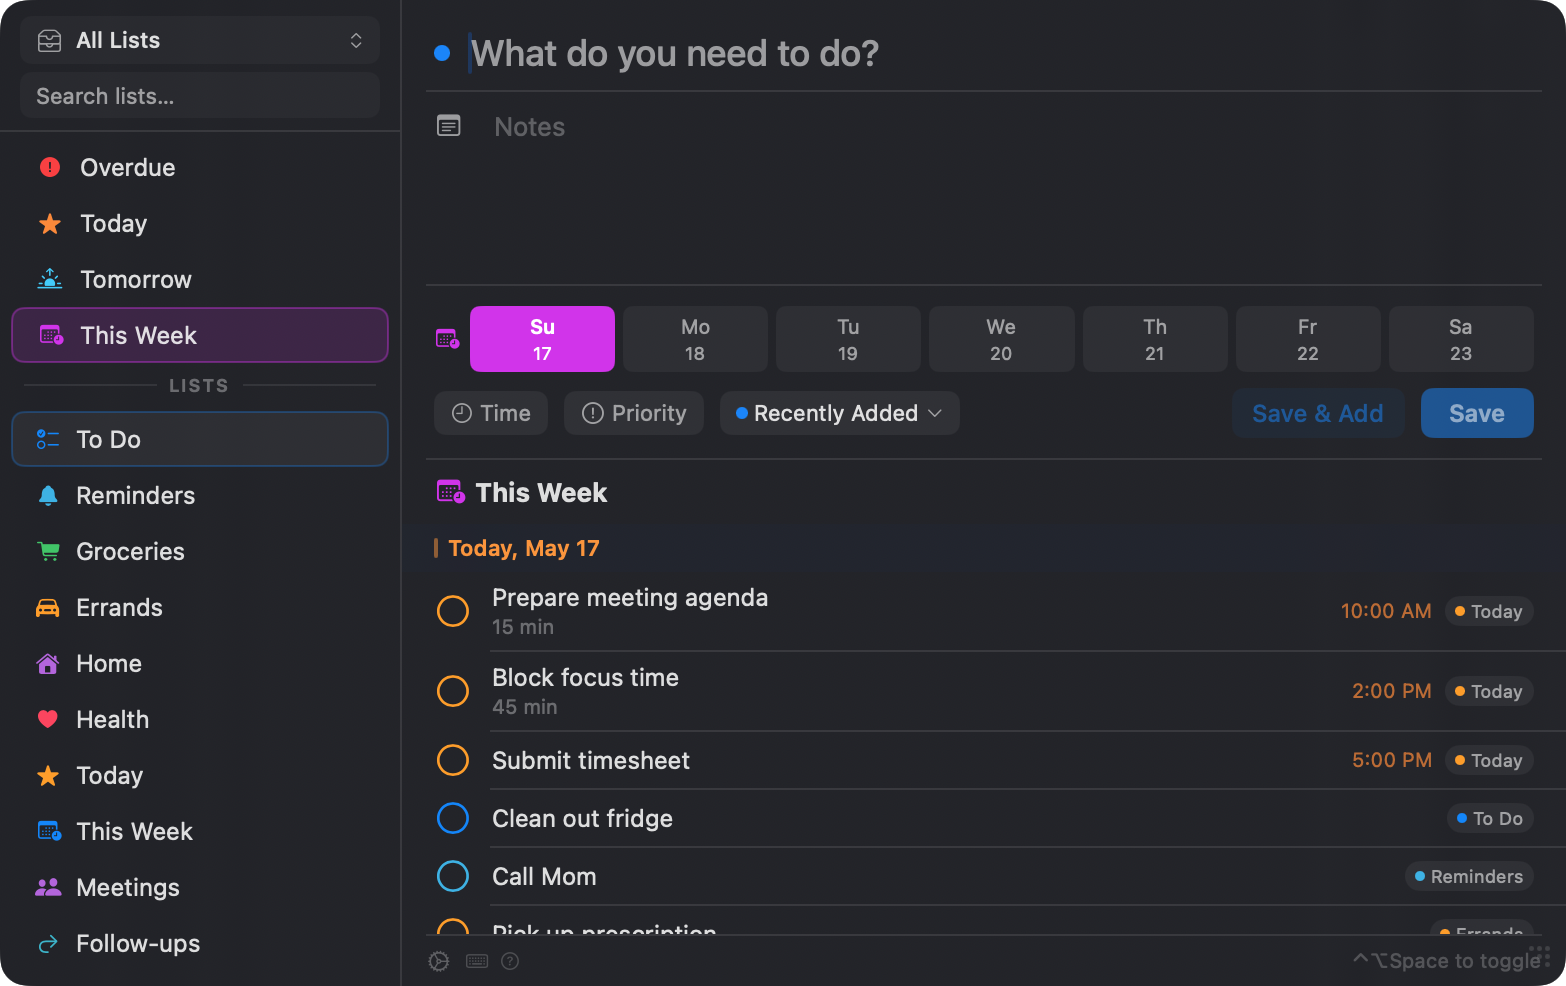Click the Health heart icon
This screenshot has width=1566, height=986.
[x=48, y=719]
